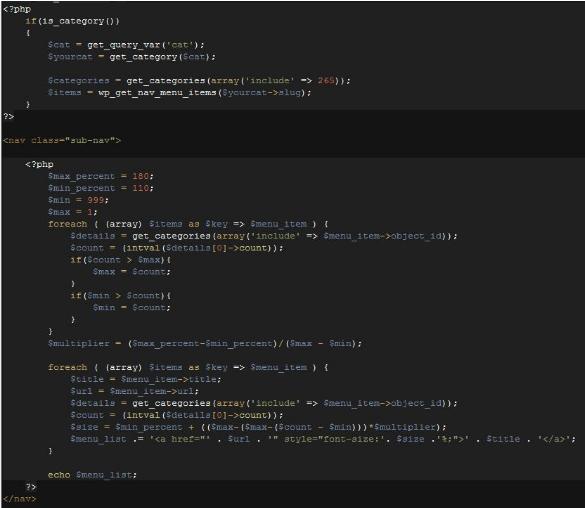
Task: Click the get_query_var('cat') call
Action: [x=146, y=45]
